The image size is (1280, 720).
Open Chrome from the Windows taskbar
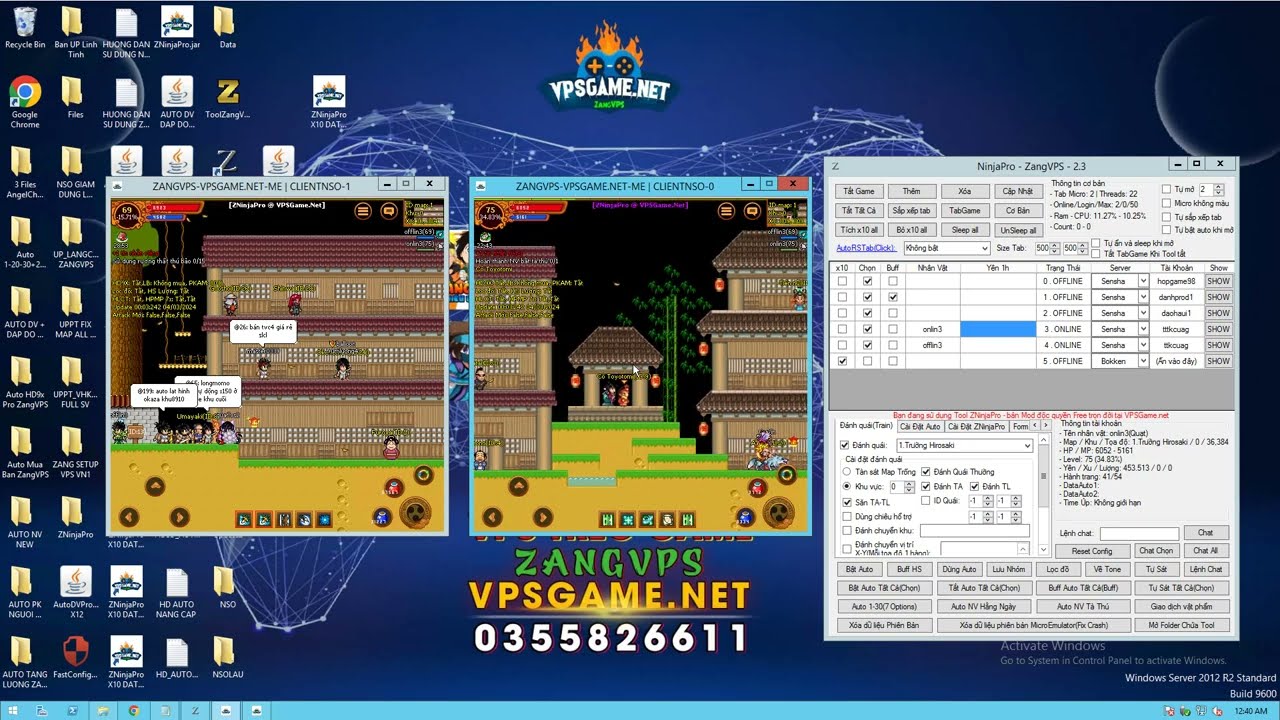tap(134, 710)
